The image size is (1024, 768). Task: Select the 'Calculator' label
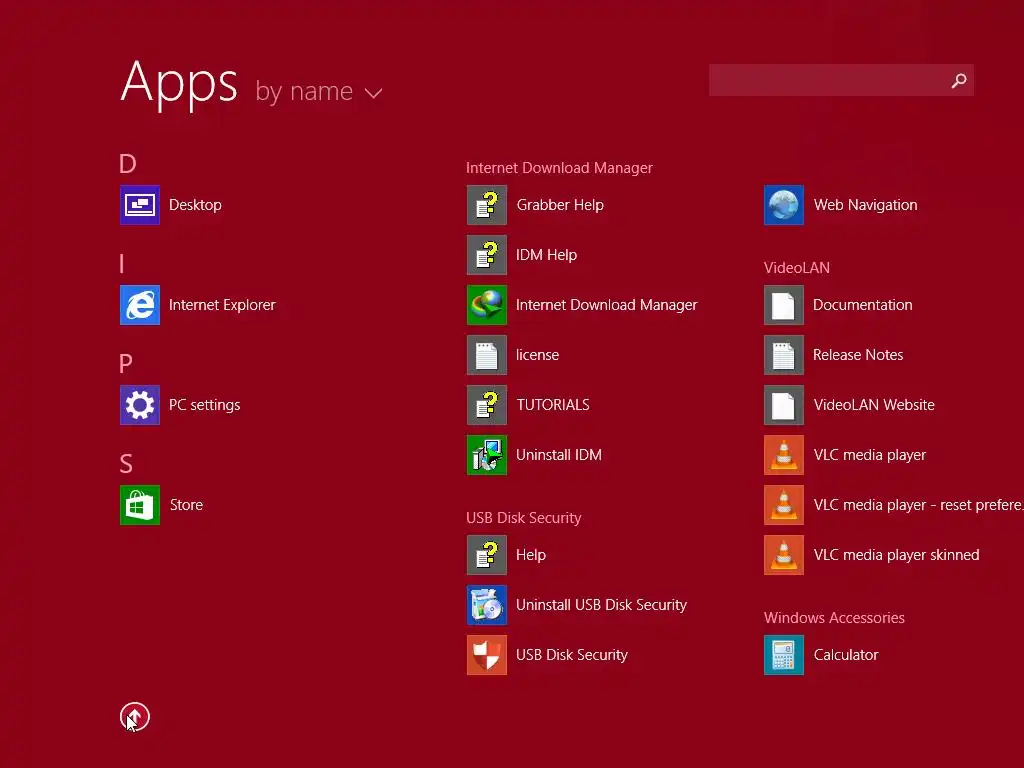pos(846,654)
